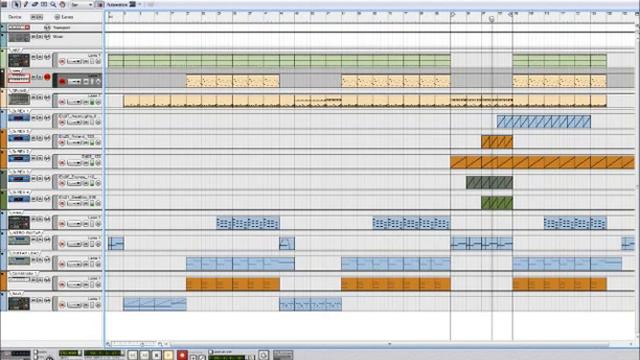Click the Rewind transport button
640x360 pixels.
coord(132,355)
